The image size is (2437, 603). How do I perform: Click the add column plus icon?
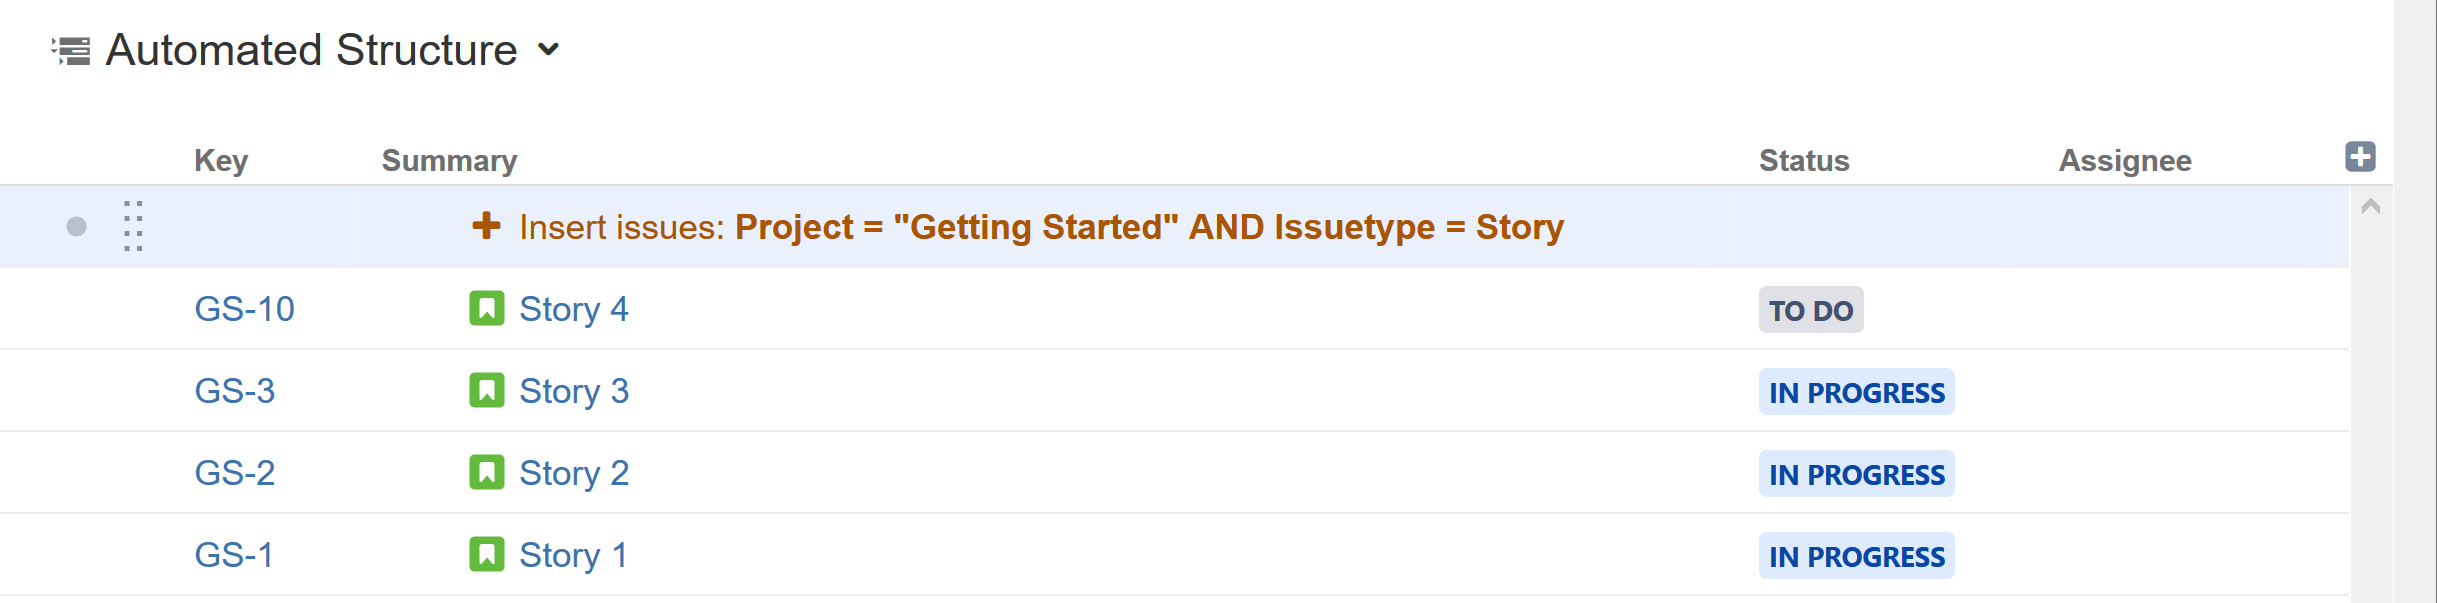pos(2360,157)
